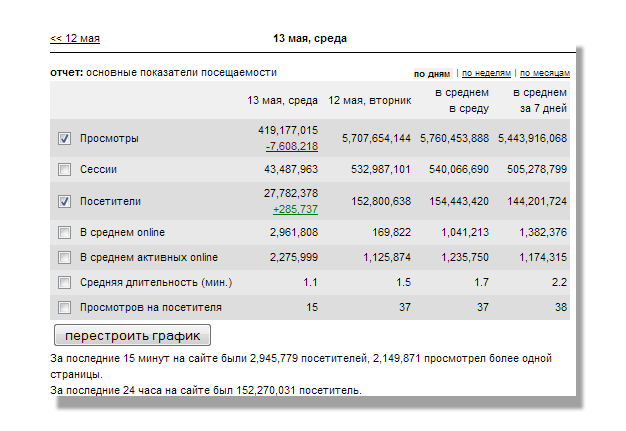The width and height of the screenshot is (626, 431).
Task: Check В среднем активных online box
Action: pos(64,258)
